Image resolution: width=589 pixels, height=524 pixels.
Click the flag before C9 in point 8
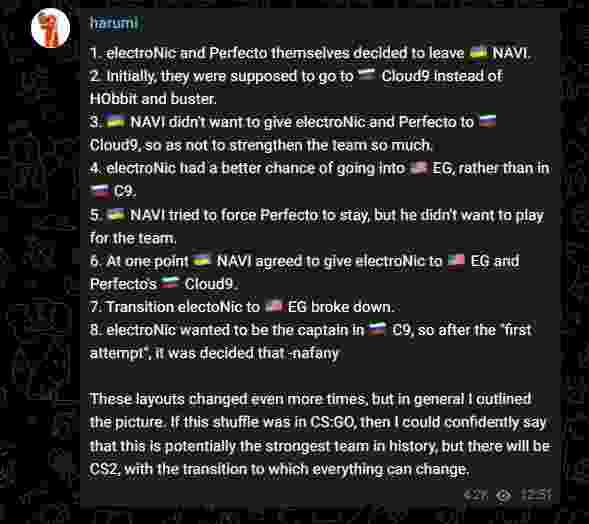[x=377, y=330]
